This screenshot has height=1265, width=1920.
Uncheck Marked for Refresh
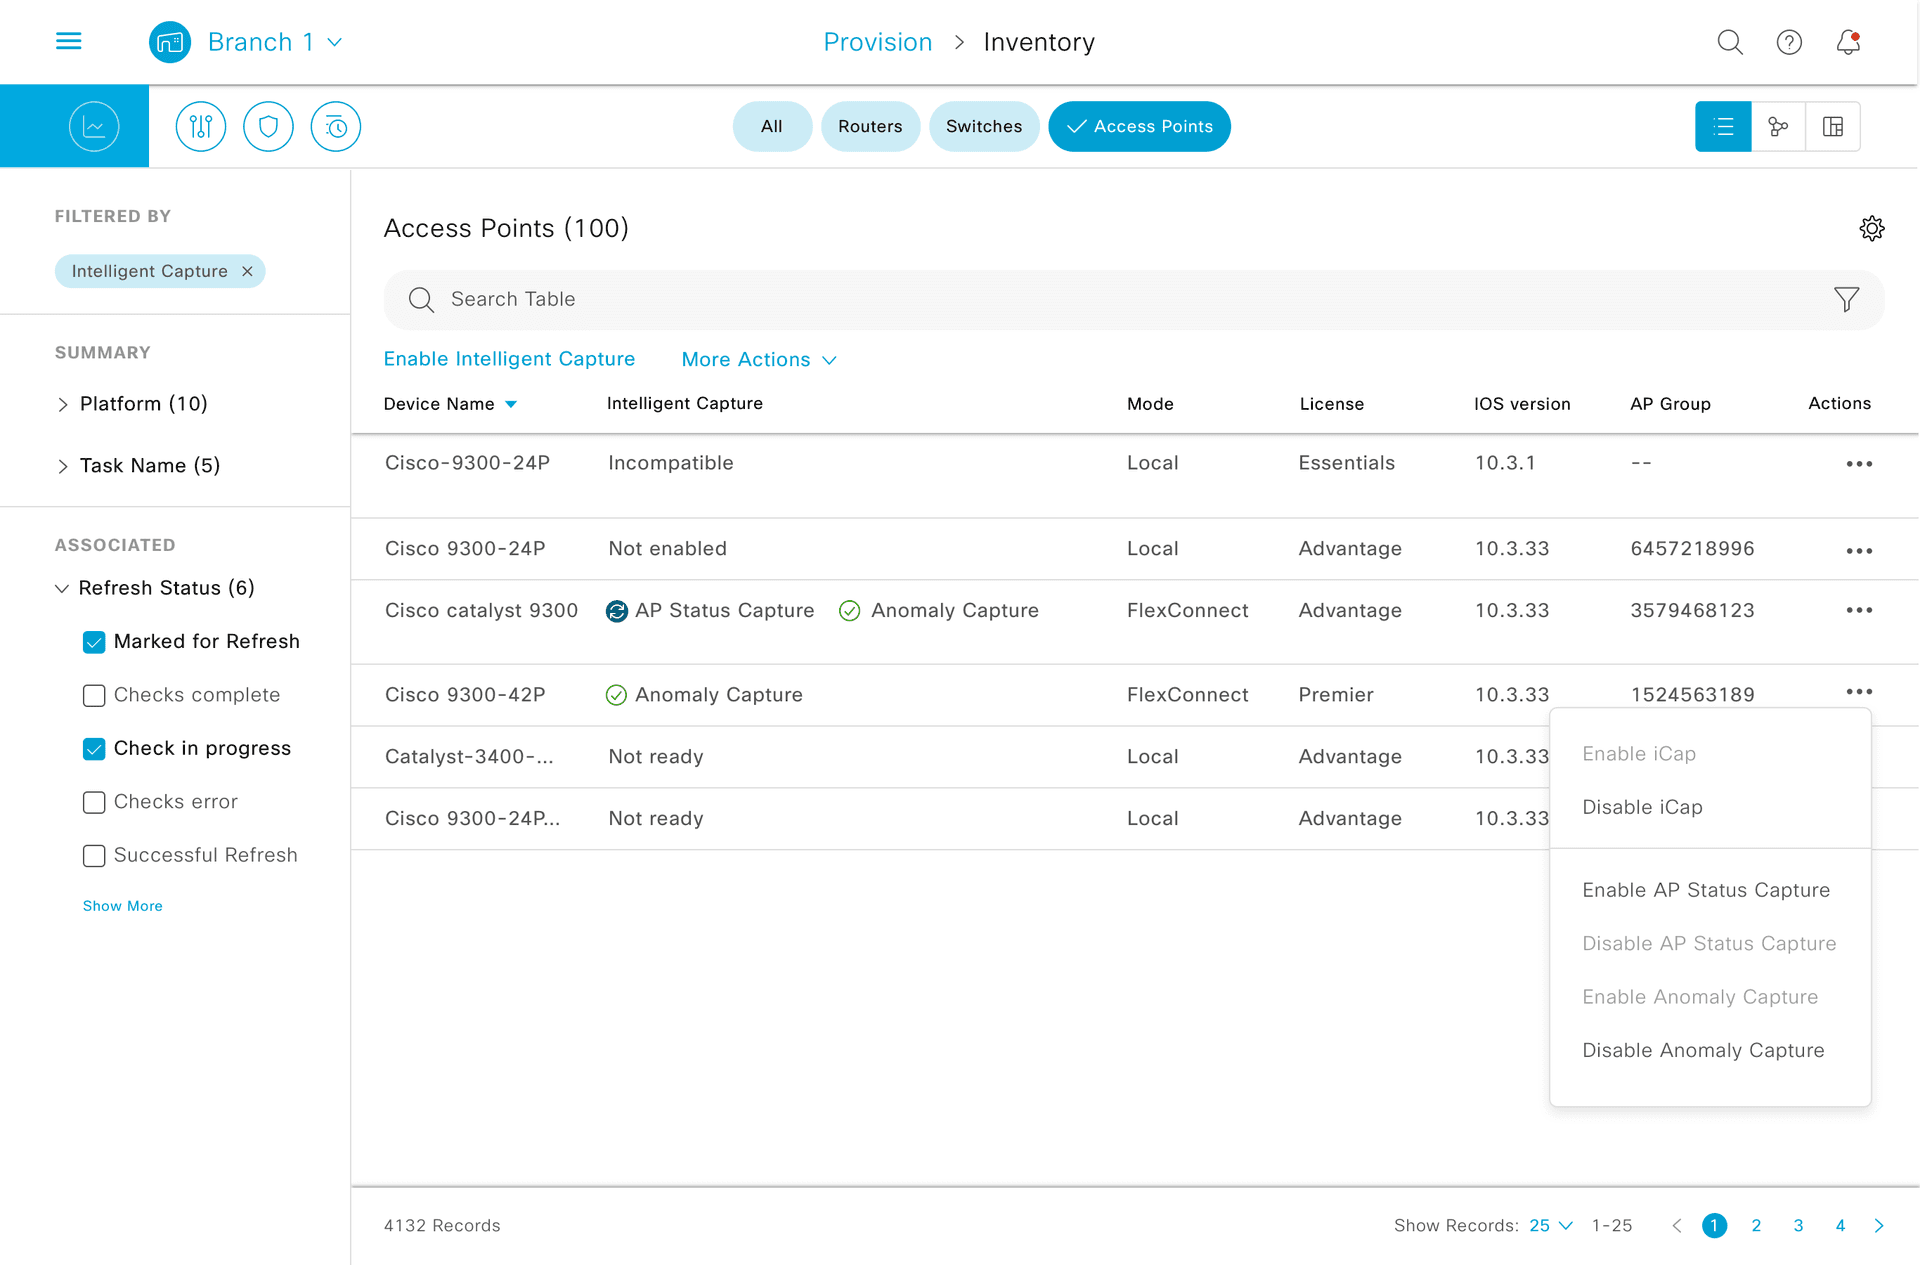click(x=94, y=642)
